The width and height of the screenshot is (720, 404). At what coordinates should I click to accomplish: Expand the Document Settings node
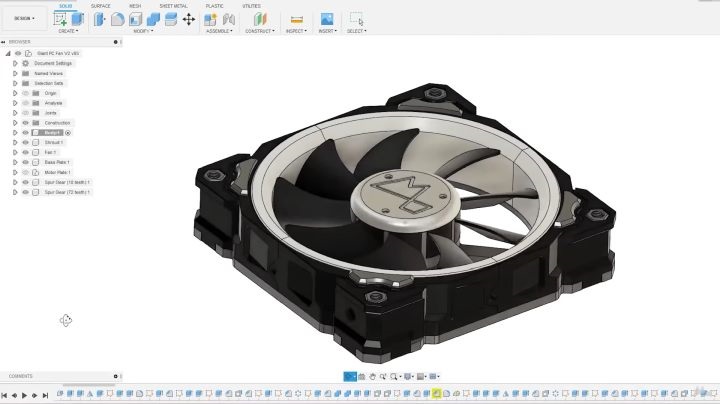15,63
